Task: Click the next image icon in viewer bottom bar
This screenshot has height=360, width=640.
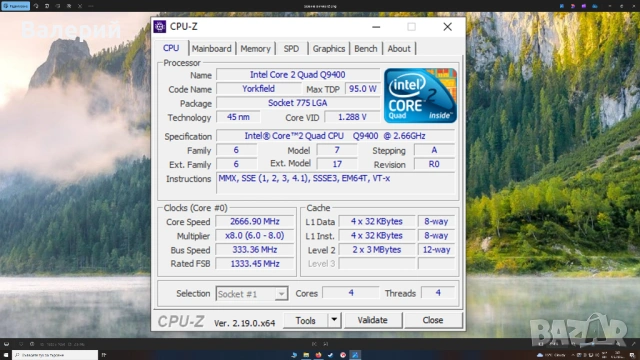Action: [x=325, y=344]
